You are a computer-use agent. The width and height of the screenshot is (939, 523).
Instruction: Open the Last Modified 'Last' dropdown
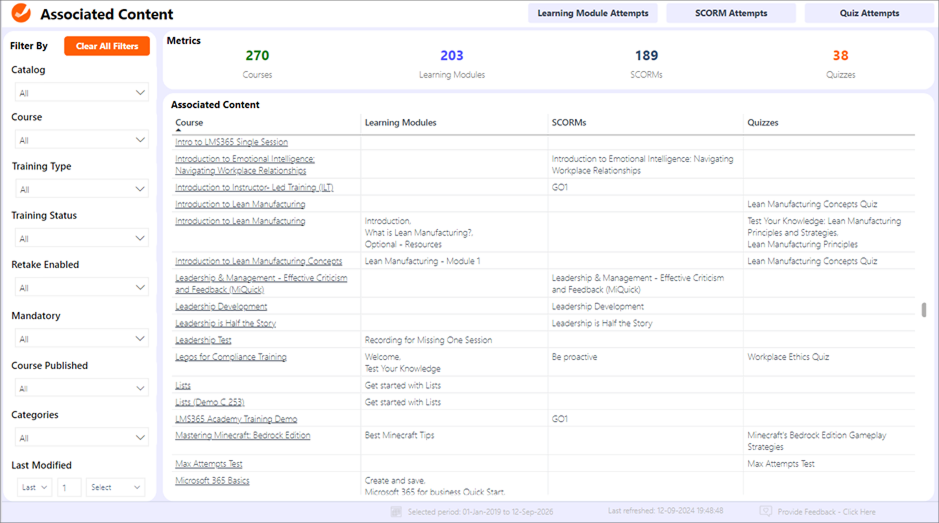tap(34, 488)
